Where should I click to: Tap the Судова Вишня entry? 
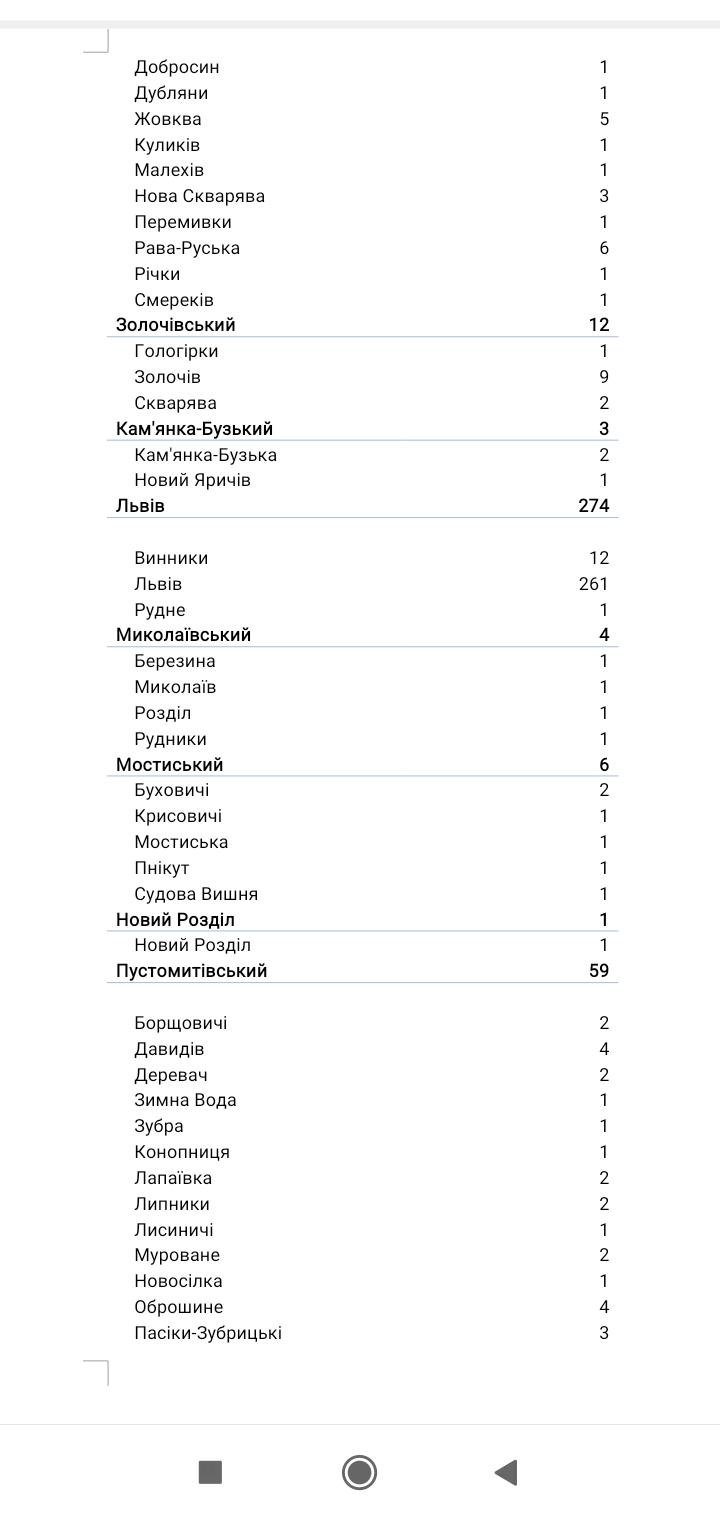tap(196, 894)
